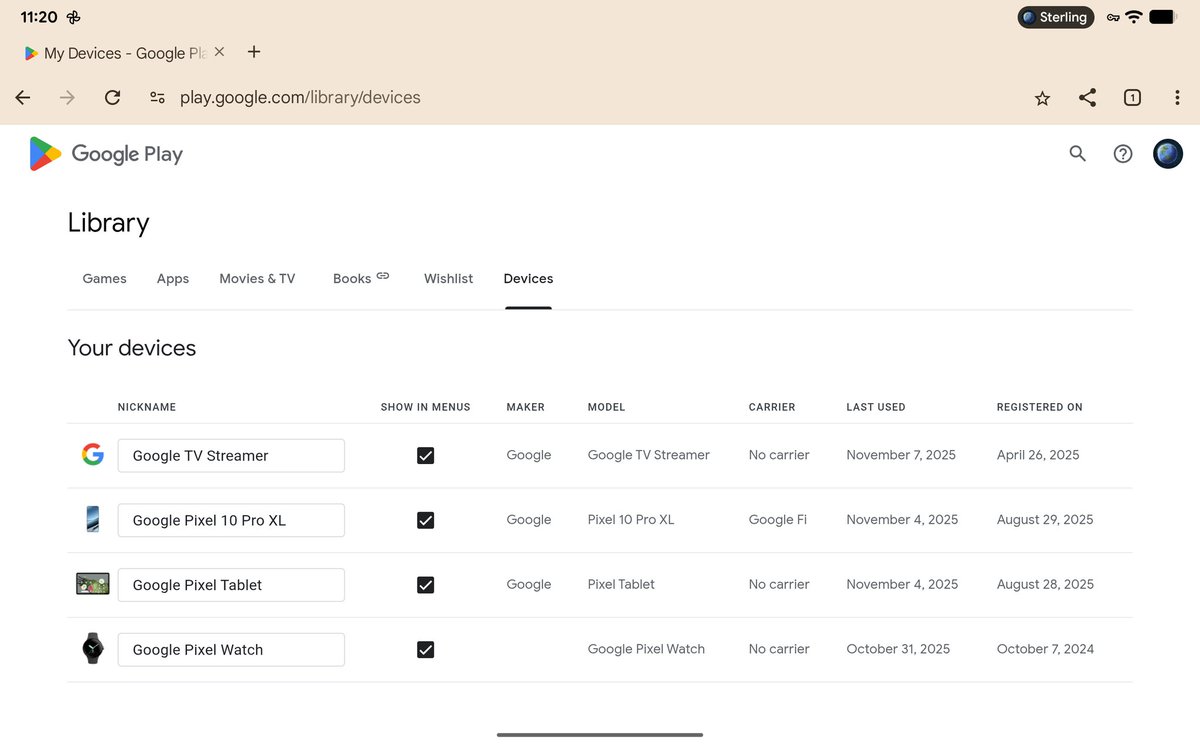1200x750 pixels.
Task: Tap the pinwheel notification icon beside the clock
Action: coord(74,18)
